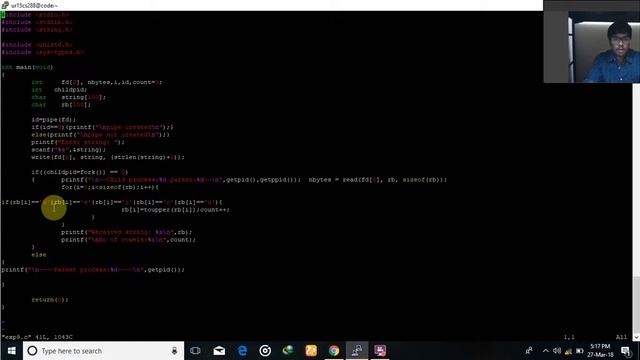Click the 'if((childpid=fork()) == 0)' line

80,172
